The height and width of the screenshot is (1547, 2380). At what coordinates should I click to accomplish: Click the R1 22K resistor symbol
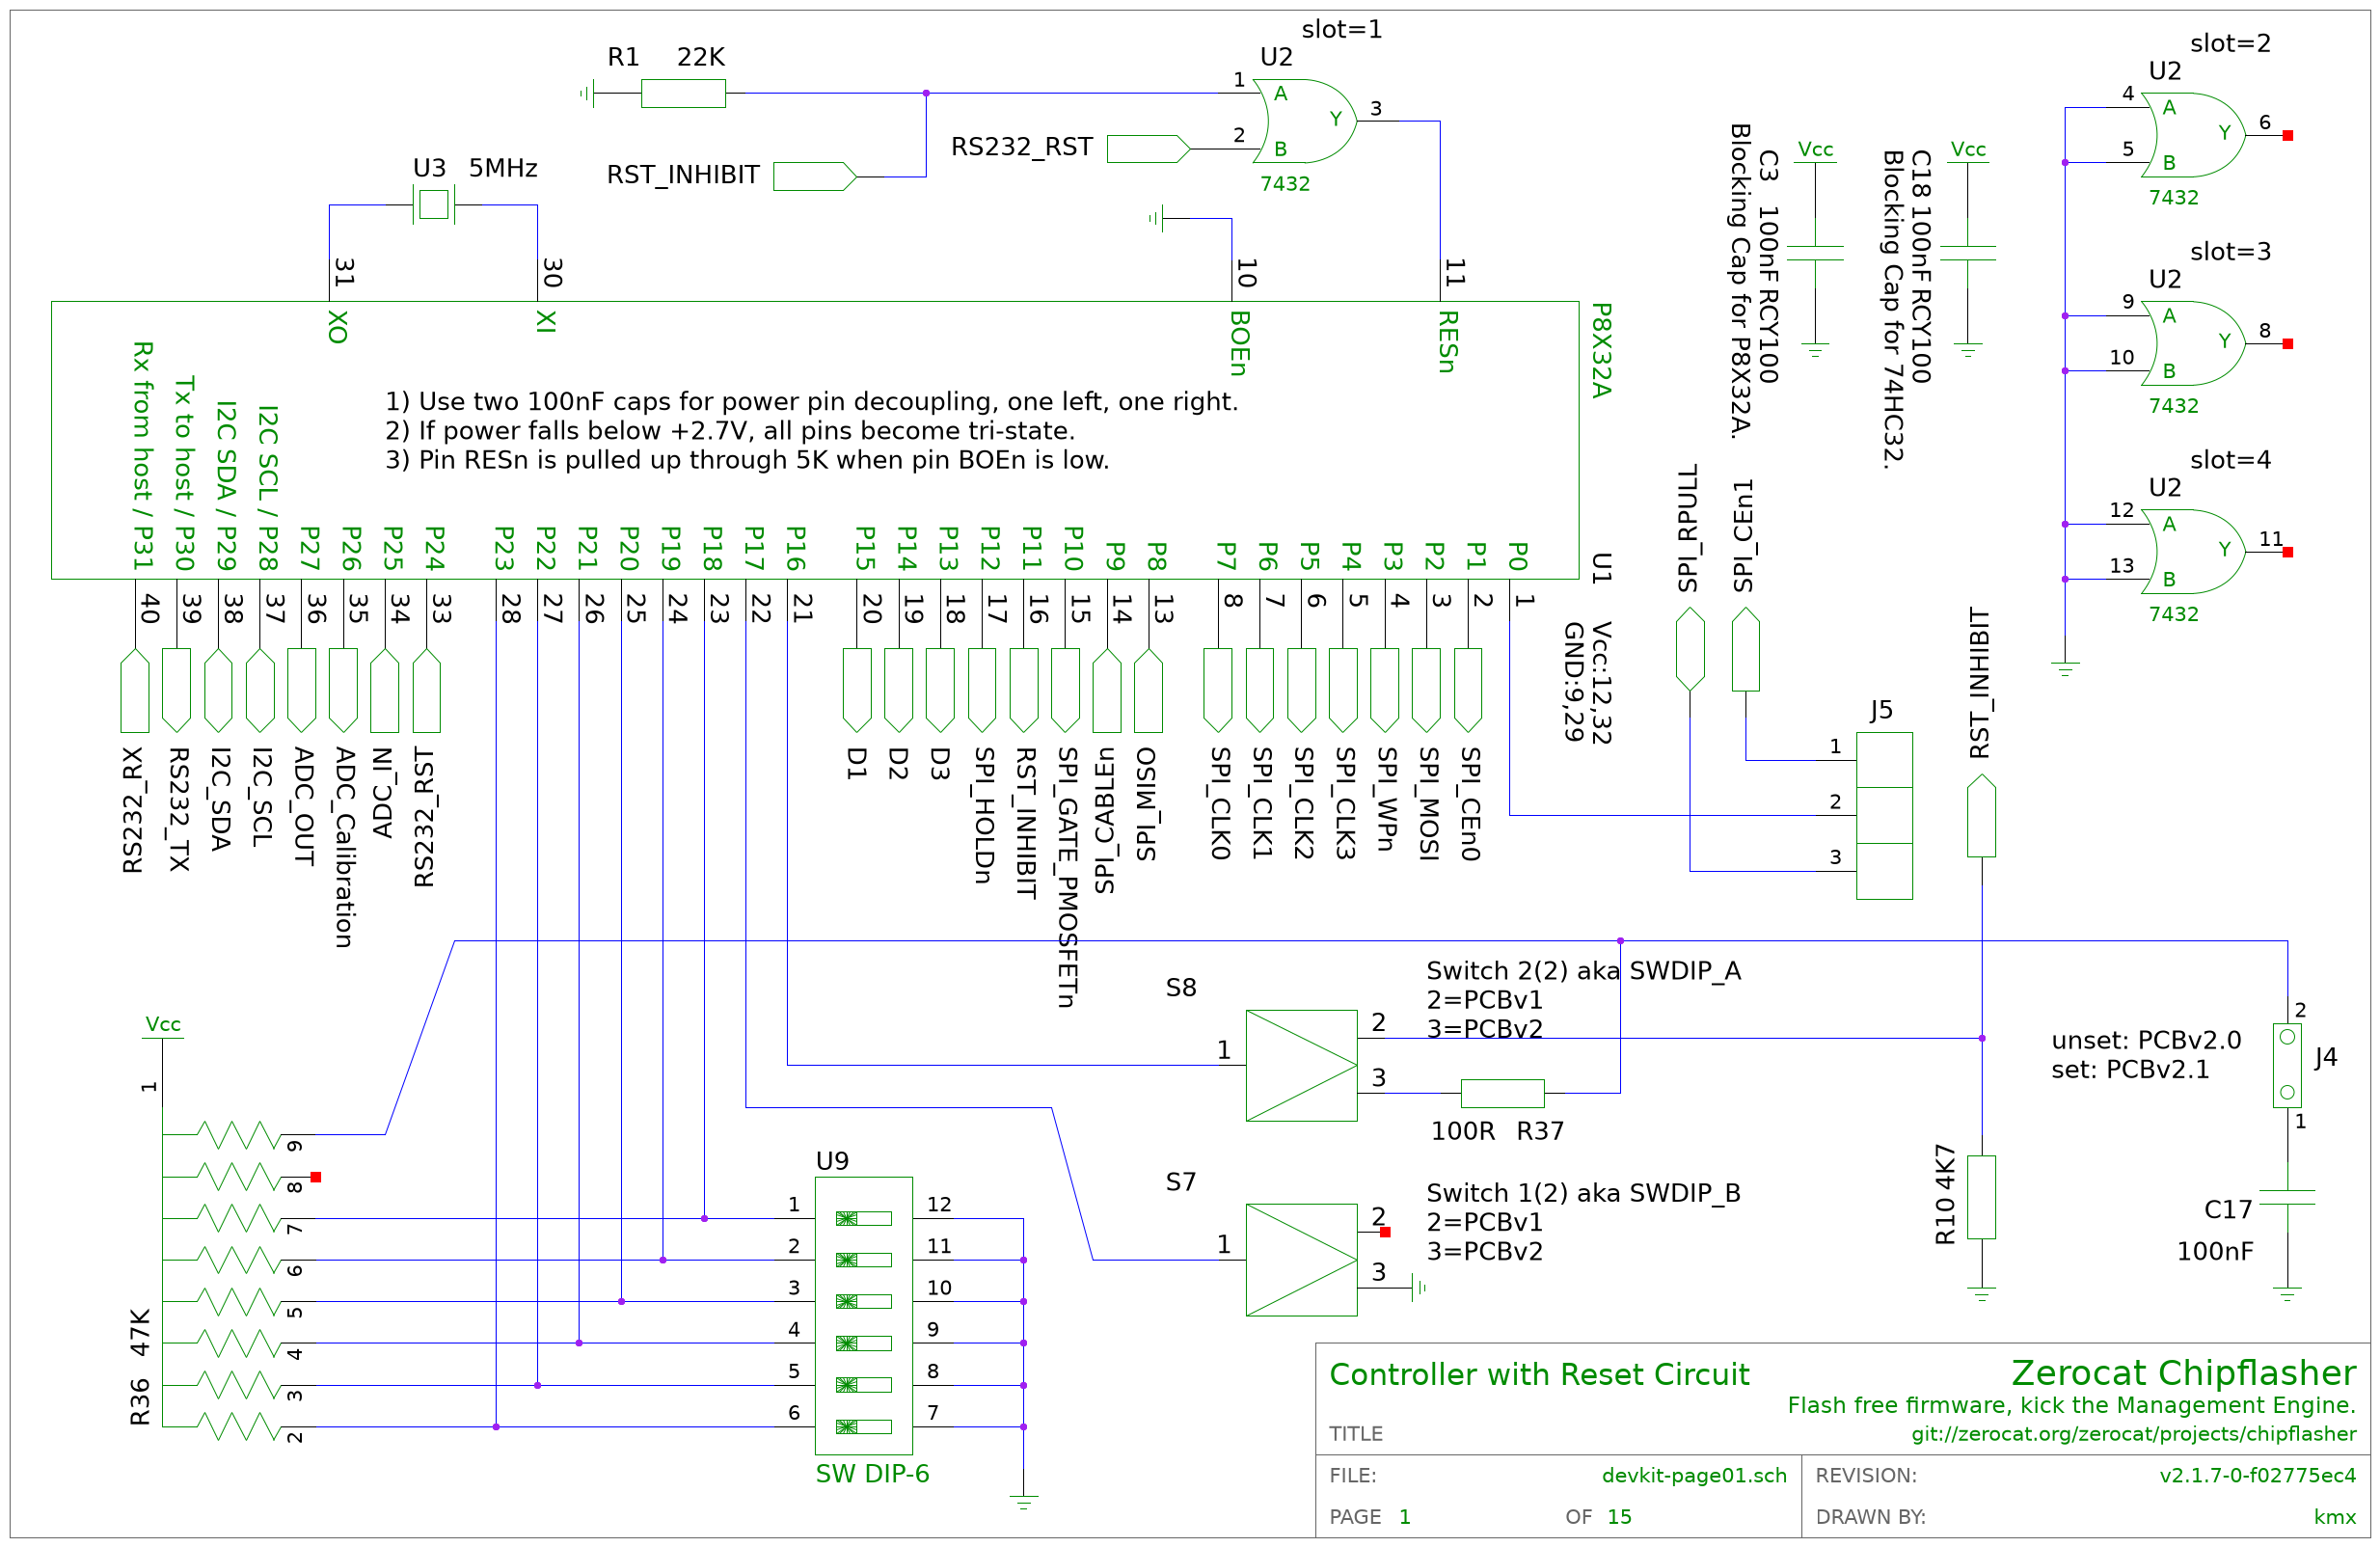click(x=683, y=93)
